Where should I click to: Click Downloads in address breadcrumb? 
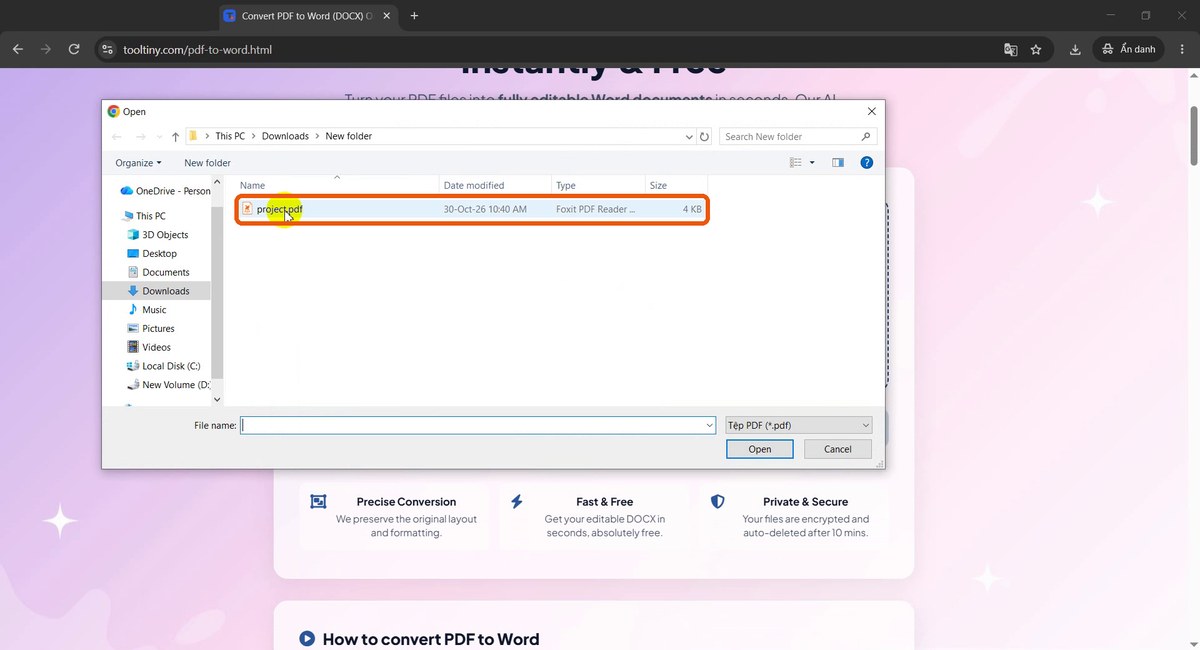click(x=285, y=136)
